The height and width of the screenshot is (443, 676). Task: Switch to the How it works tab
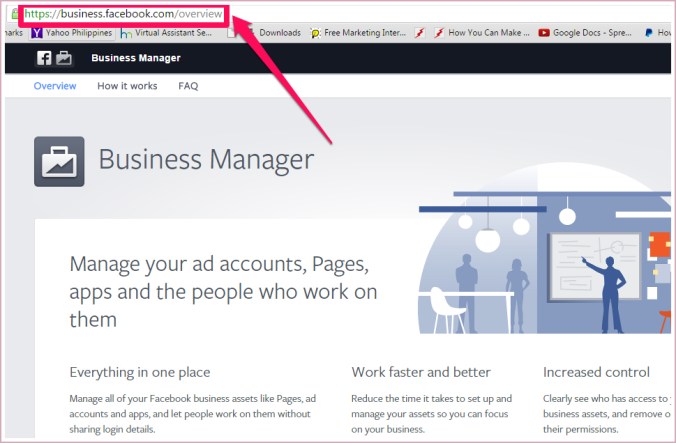click(x=127, y=86)
